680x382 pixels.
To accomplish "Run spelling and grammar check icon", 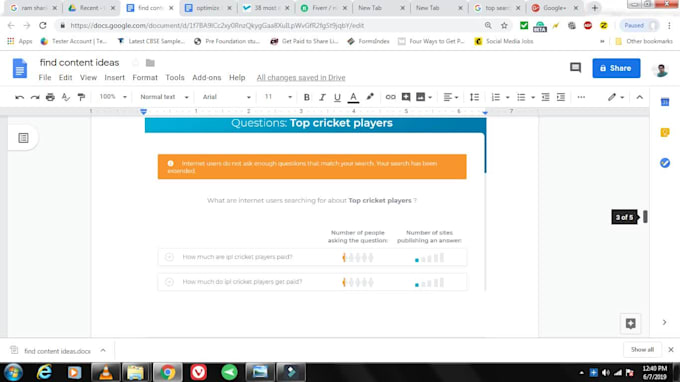I will click(65, 97).
